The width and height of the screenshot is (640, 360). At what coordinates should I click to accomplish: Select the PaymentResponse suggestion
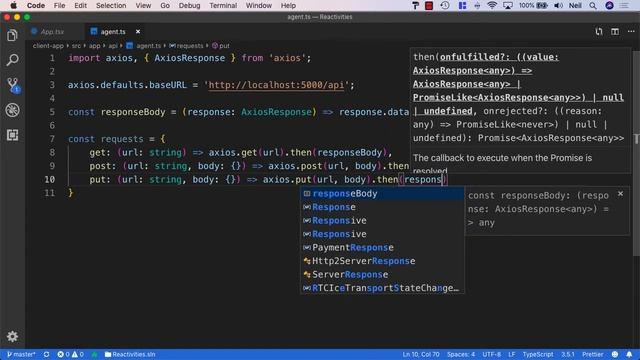[x=382, y=247]
